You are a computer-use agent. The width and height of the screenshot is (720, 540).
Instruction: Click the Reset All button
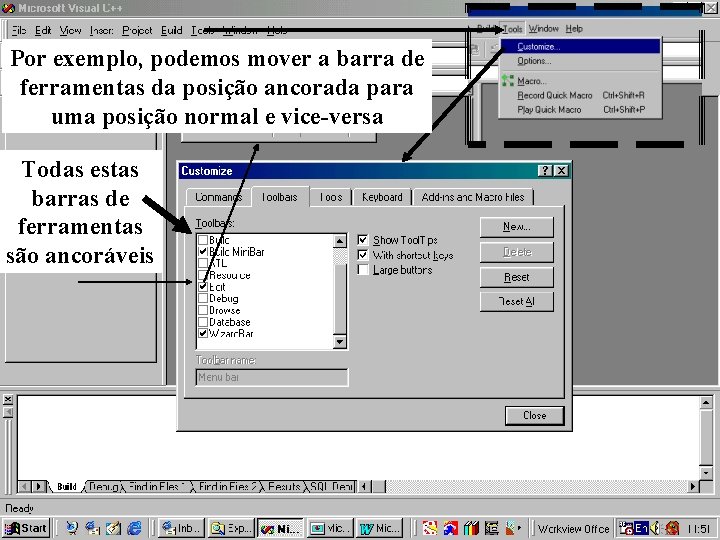tap(517, 302)
